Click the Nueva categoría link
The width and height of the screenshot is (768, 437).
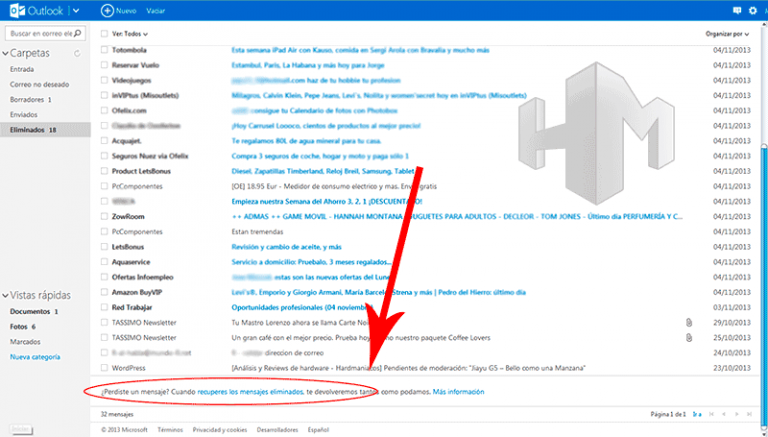[x=35, y=357]
